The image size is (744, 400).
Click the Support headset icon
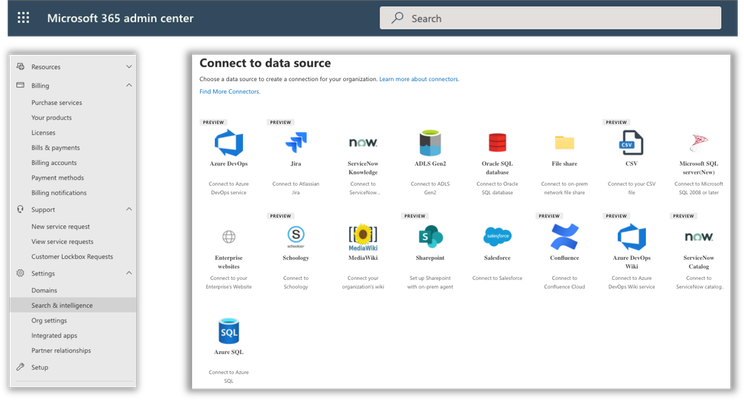pos(20,209)
